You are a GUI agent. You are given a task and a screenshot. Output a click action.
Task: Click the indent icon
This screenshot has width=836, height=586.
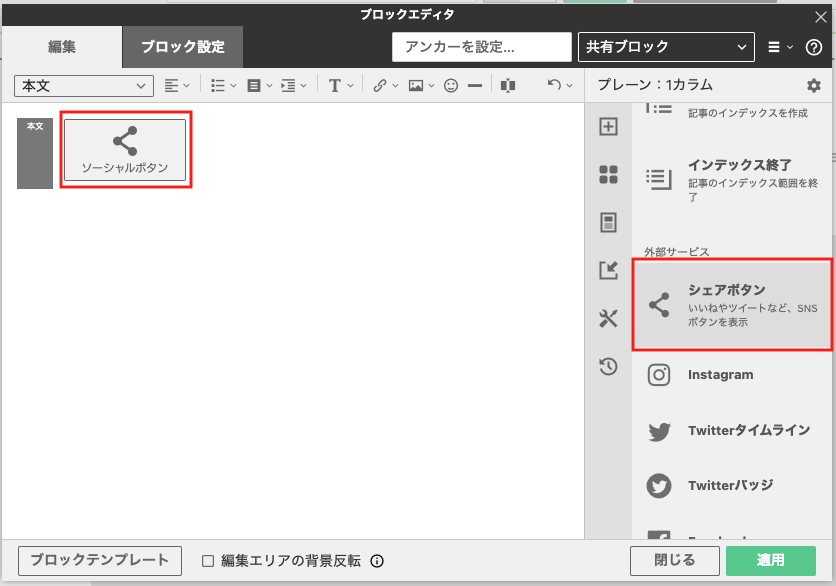[288, 85]
